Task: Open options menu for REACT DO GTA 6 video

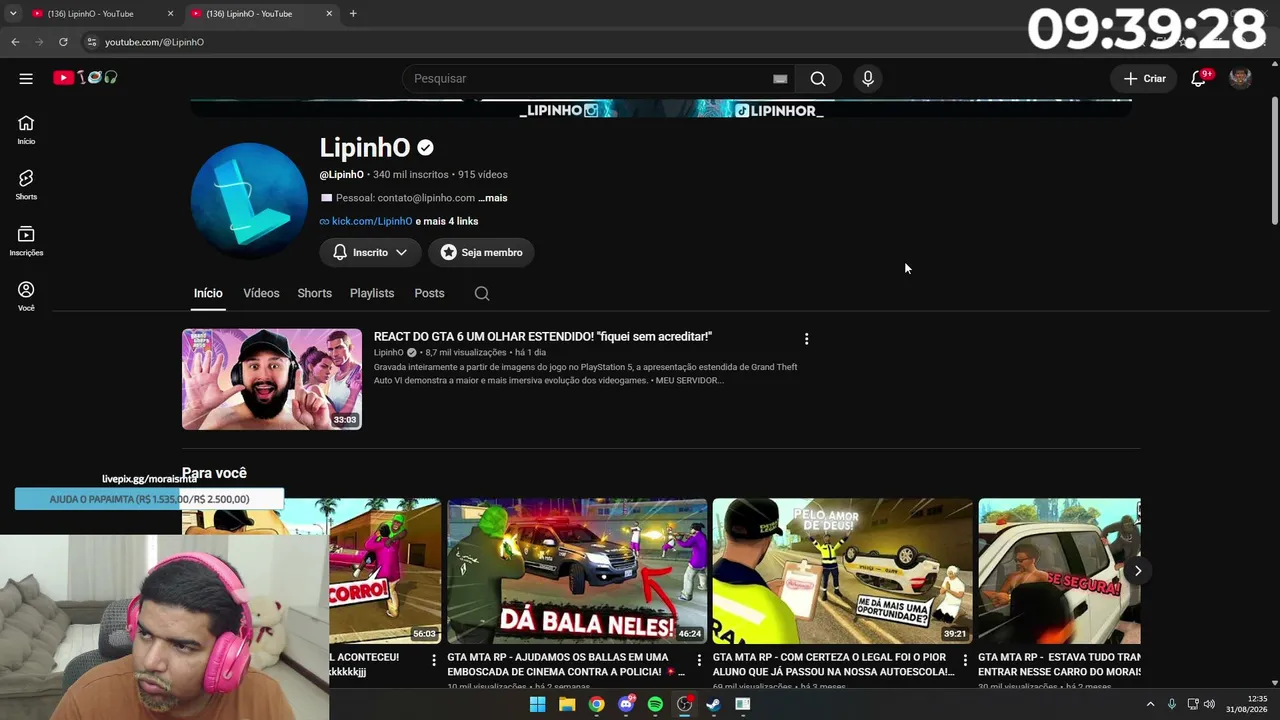Action: click(806, 339)
